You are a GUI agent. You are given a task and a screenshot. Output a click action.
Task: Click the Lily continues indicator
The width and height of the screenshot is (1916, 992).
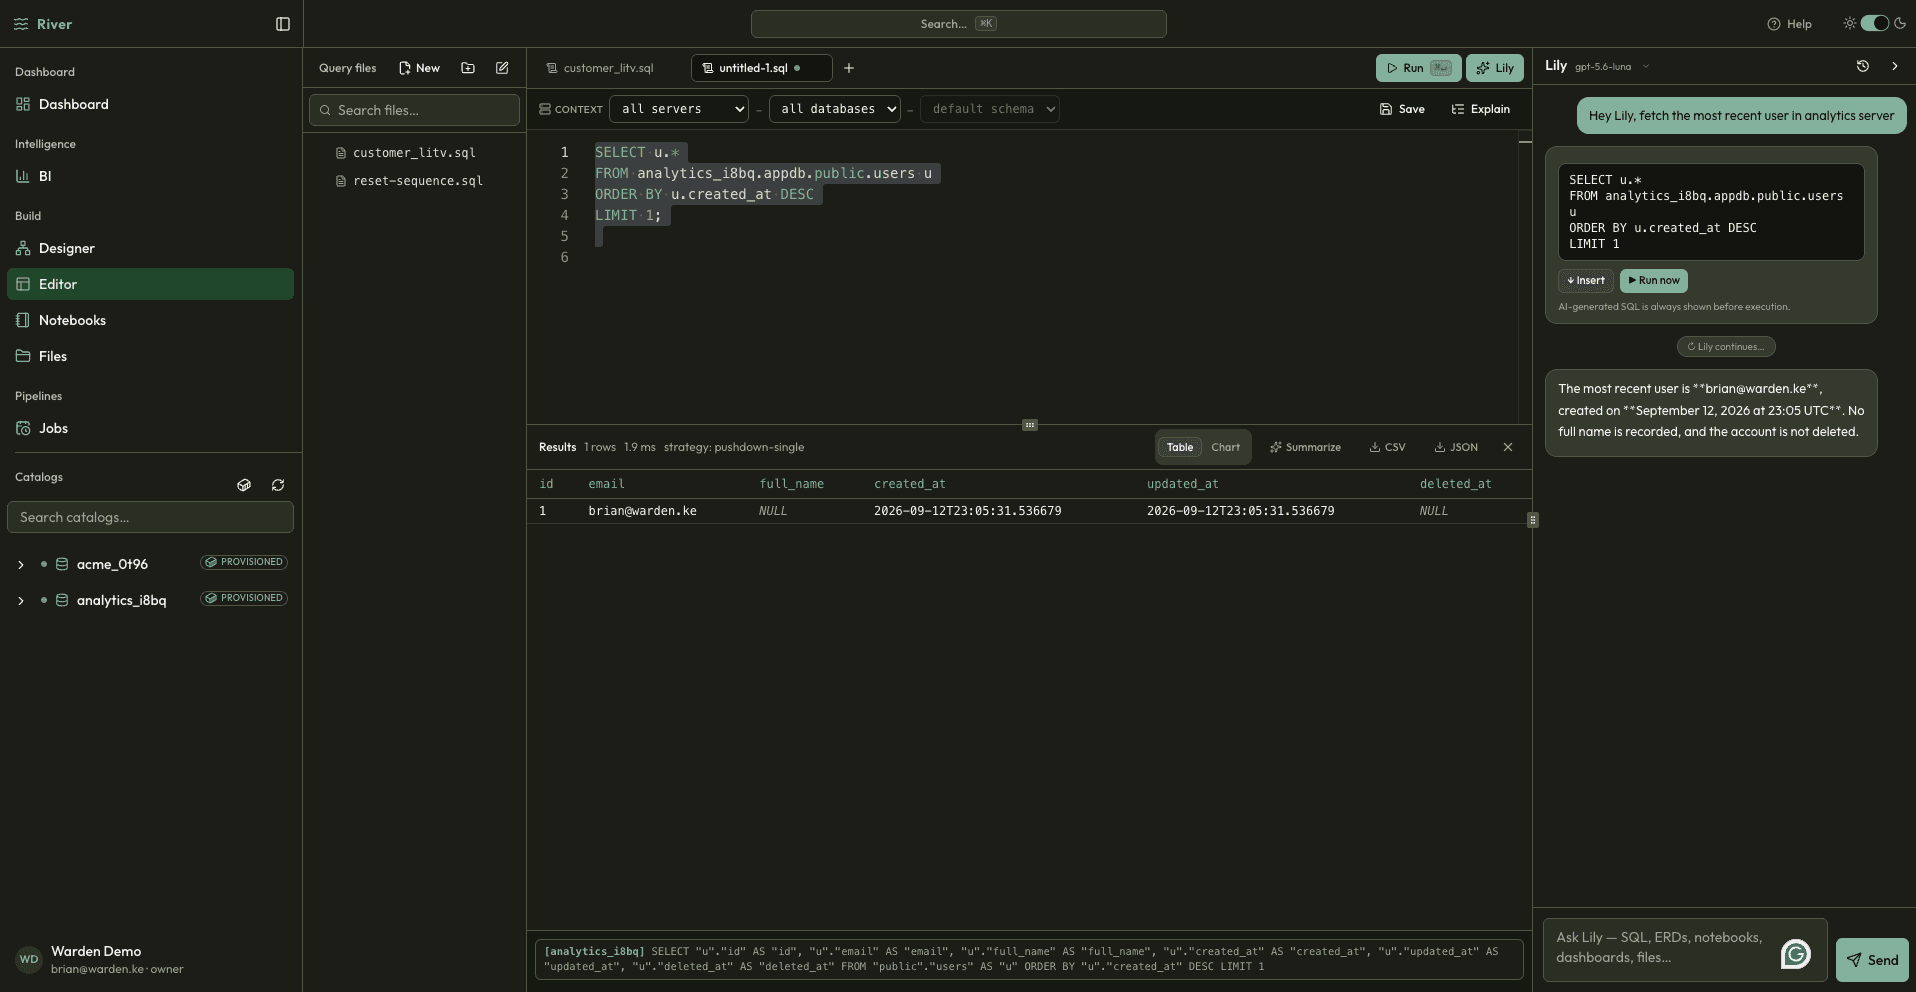tap(1726, 347)
